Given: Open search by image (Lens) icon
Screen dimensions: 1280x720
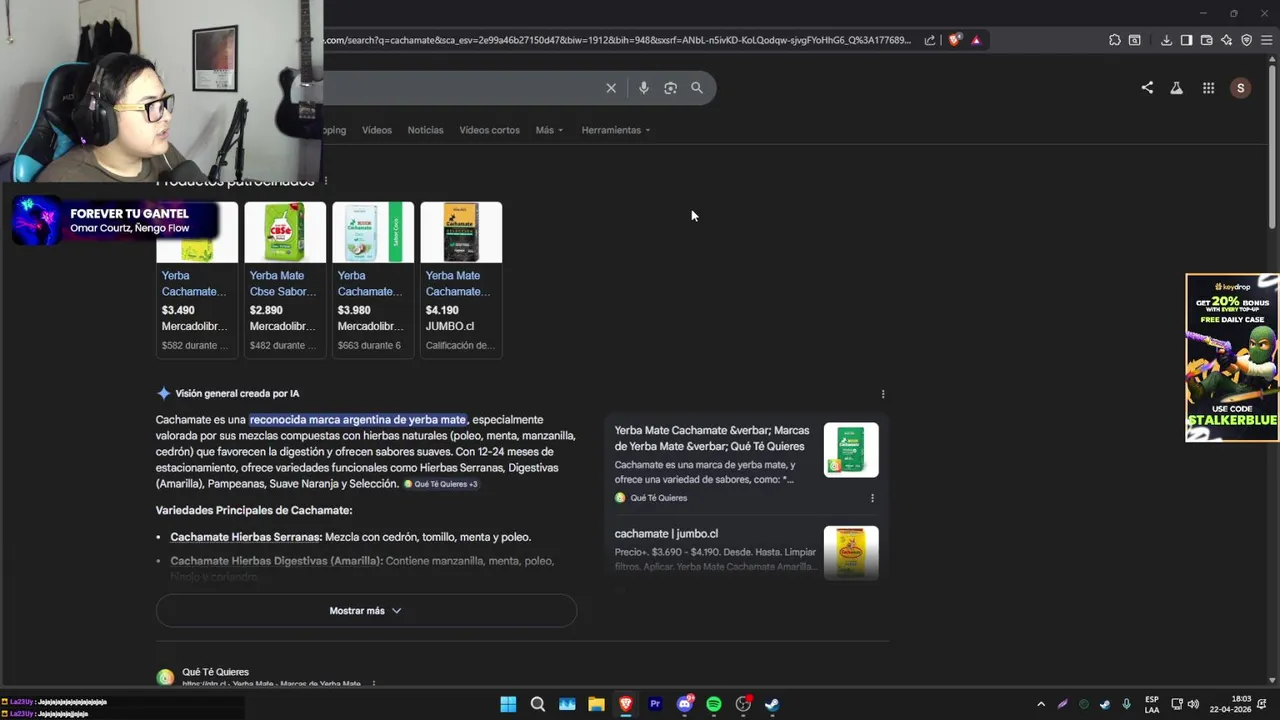Looking at the screenshot, I should point(670,88).
